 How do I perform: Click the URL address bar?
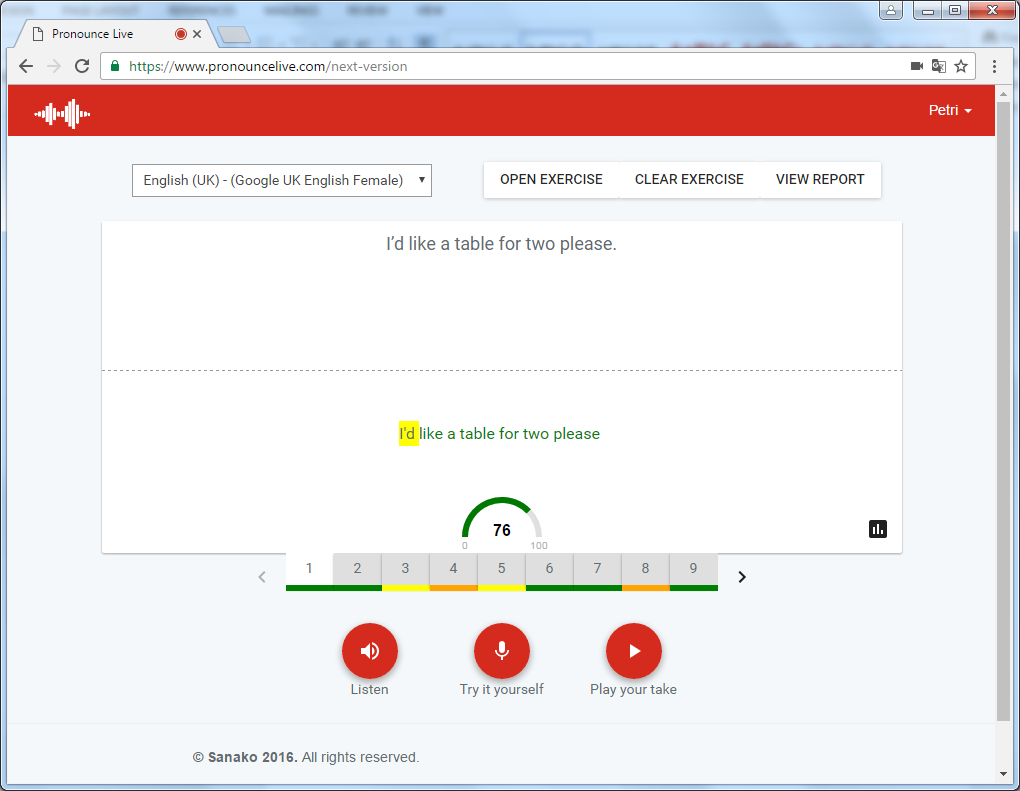(500, 66)
